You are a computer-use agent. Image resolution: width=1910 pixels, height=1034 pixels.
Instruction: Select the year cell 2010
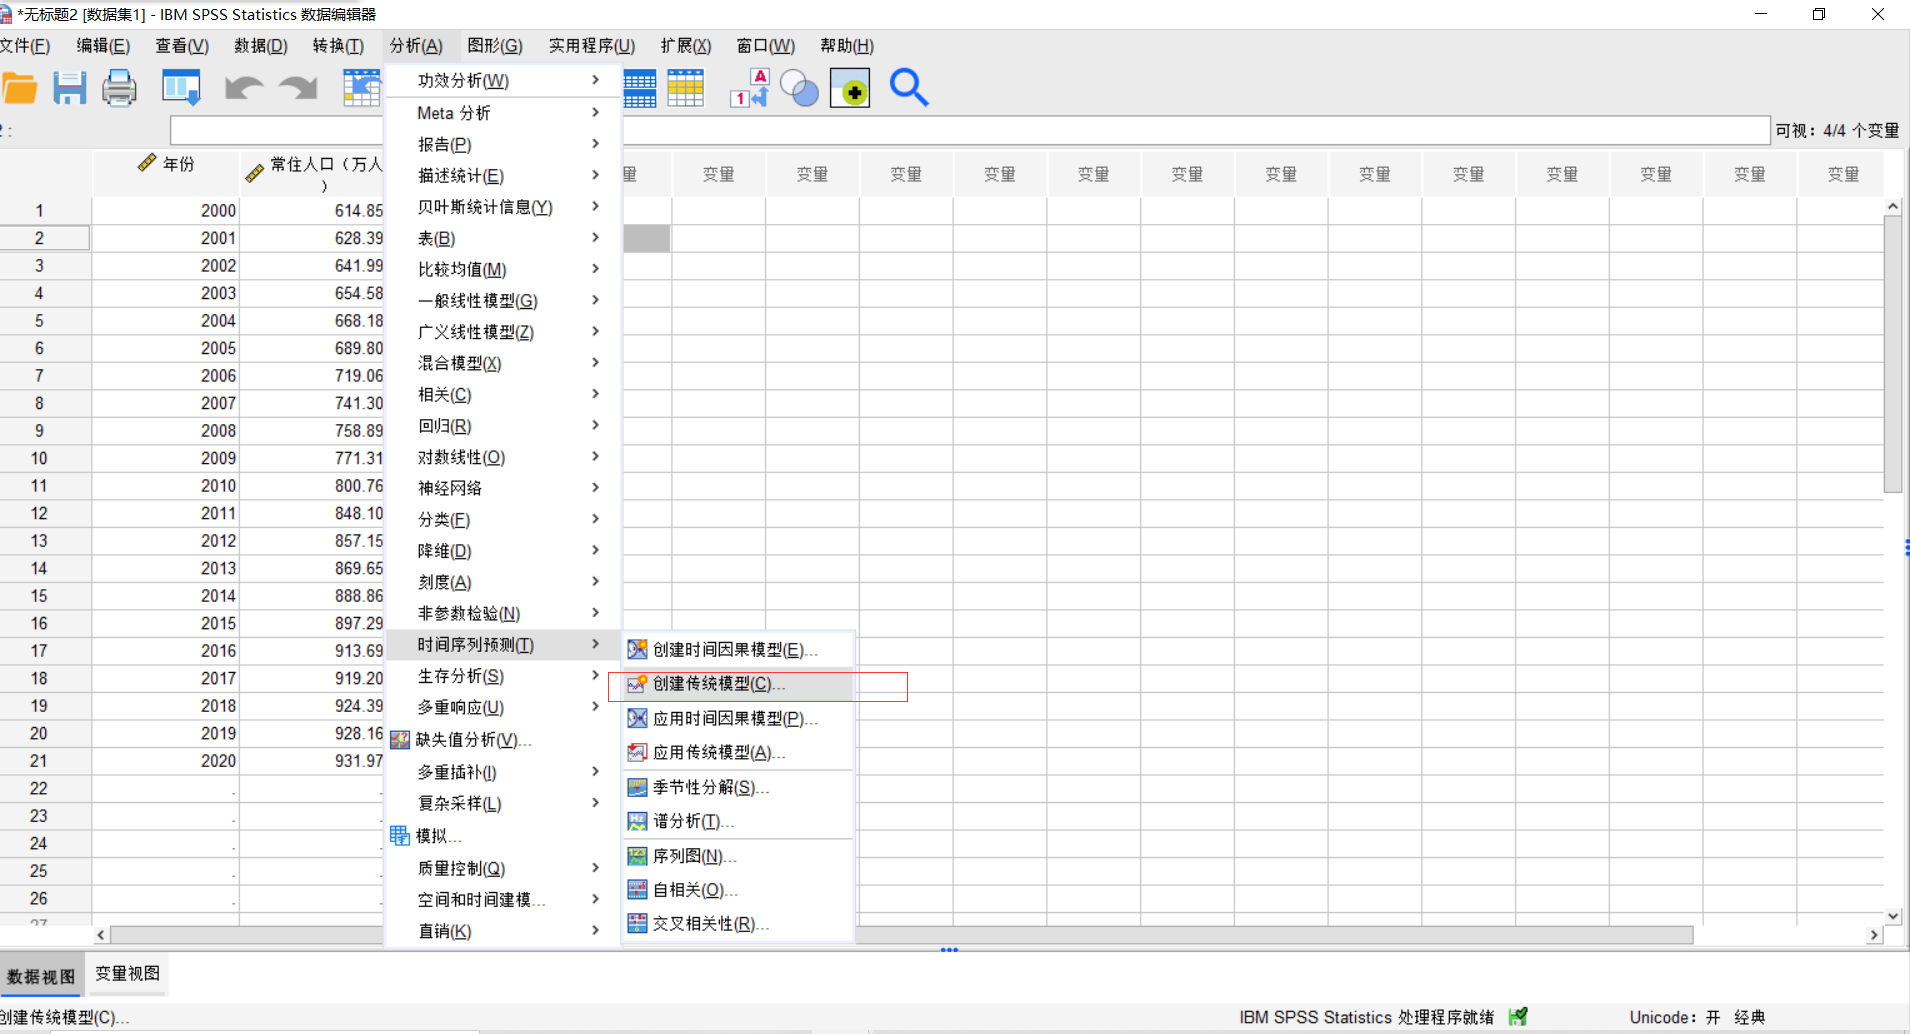[166, 486]
